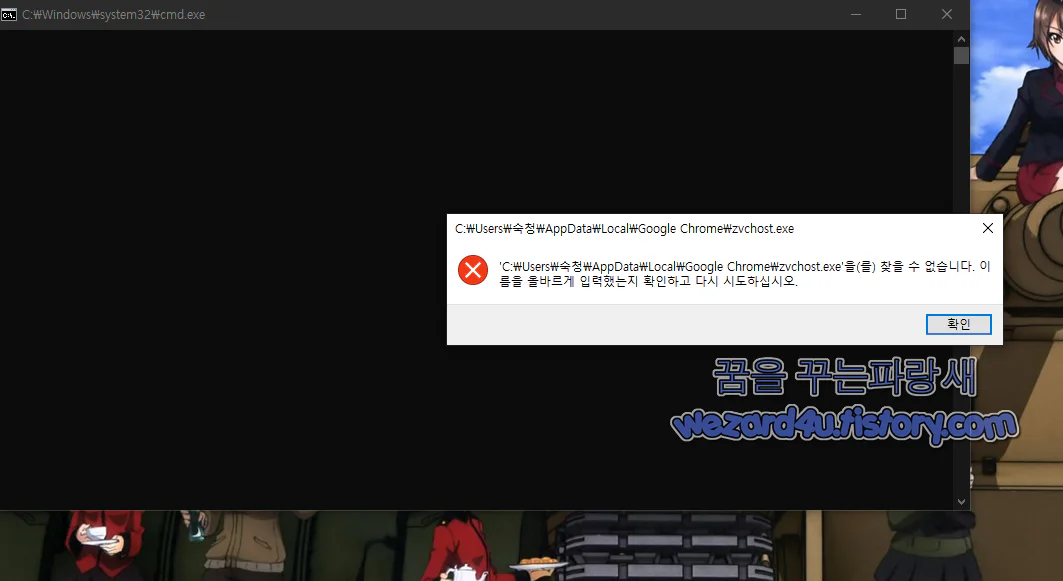Close the zvchost.exe error dialog
This screenshot has height=581, width=1063.
coord(988,228)
